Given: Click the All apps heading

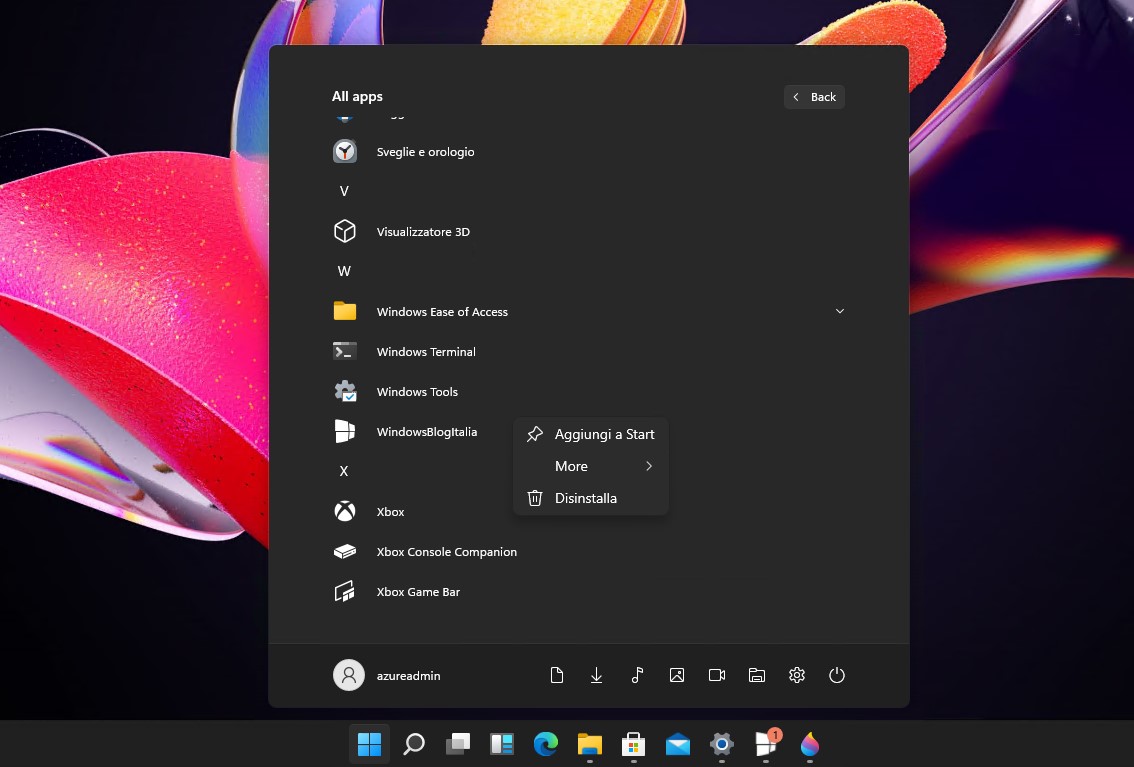Looking at the screenshot, I should 357,97.
